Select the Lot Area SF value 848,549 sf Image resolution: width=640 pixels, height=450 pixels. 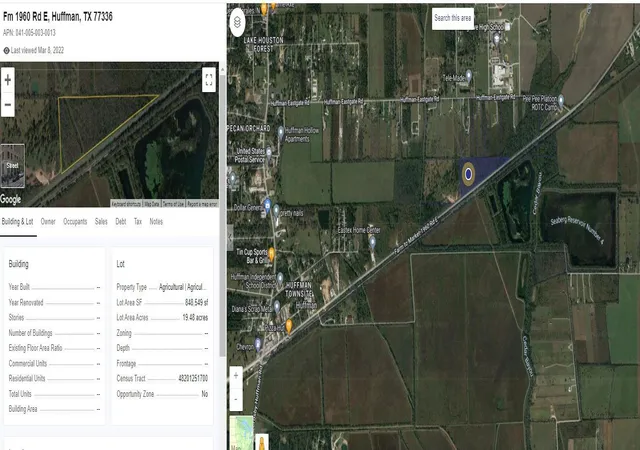pos(196,303)
